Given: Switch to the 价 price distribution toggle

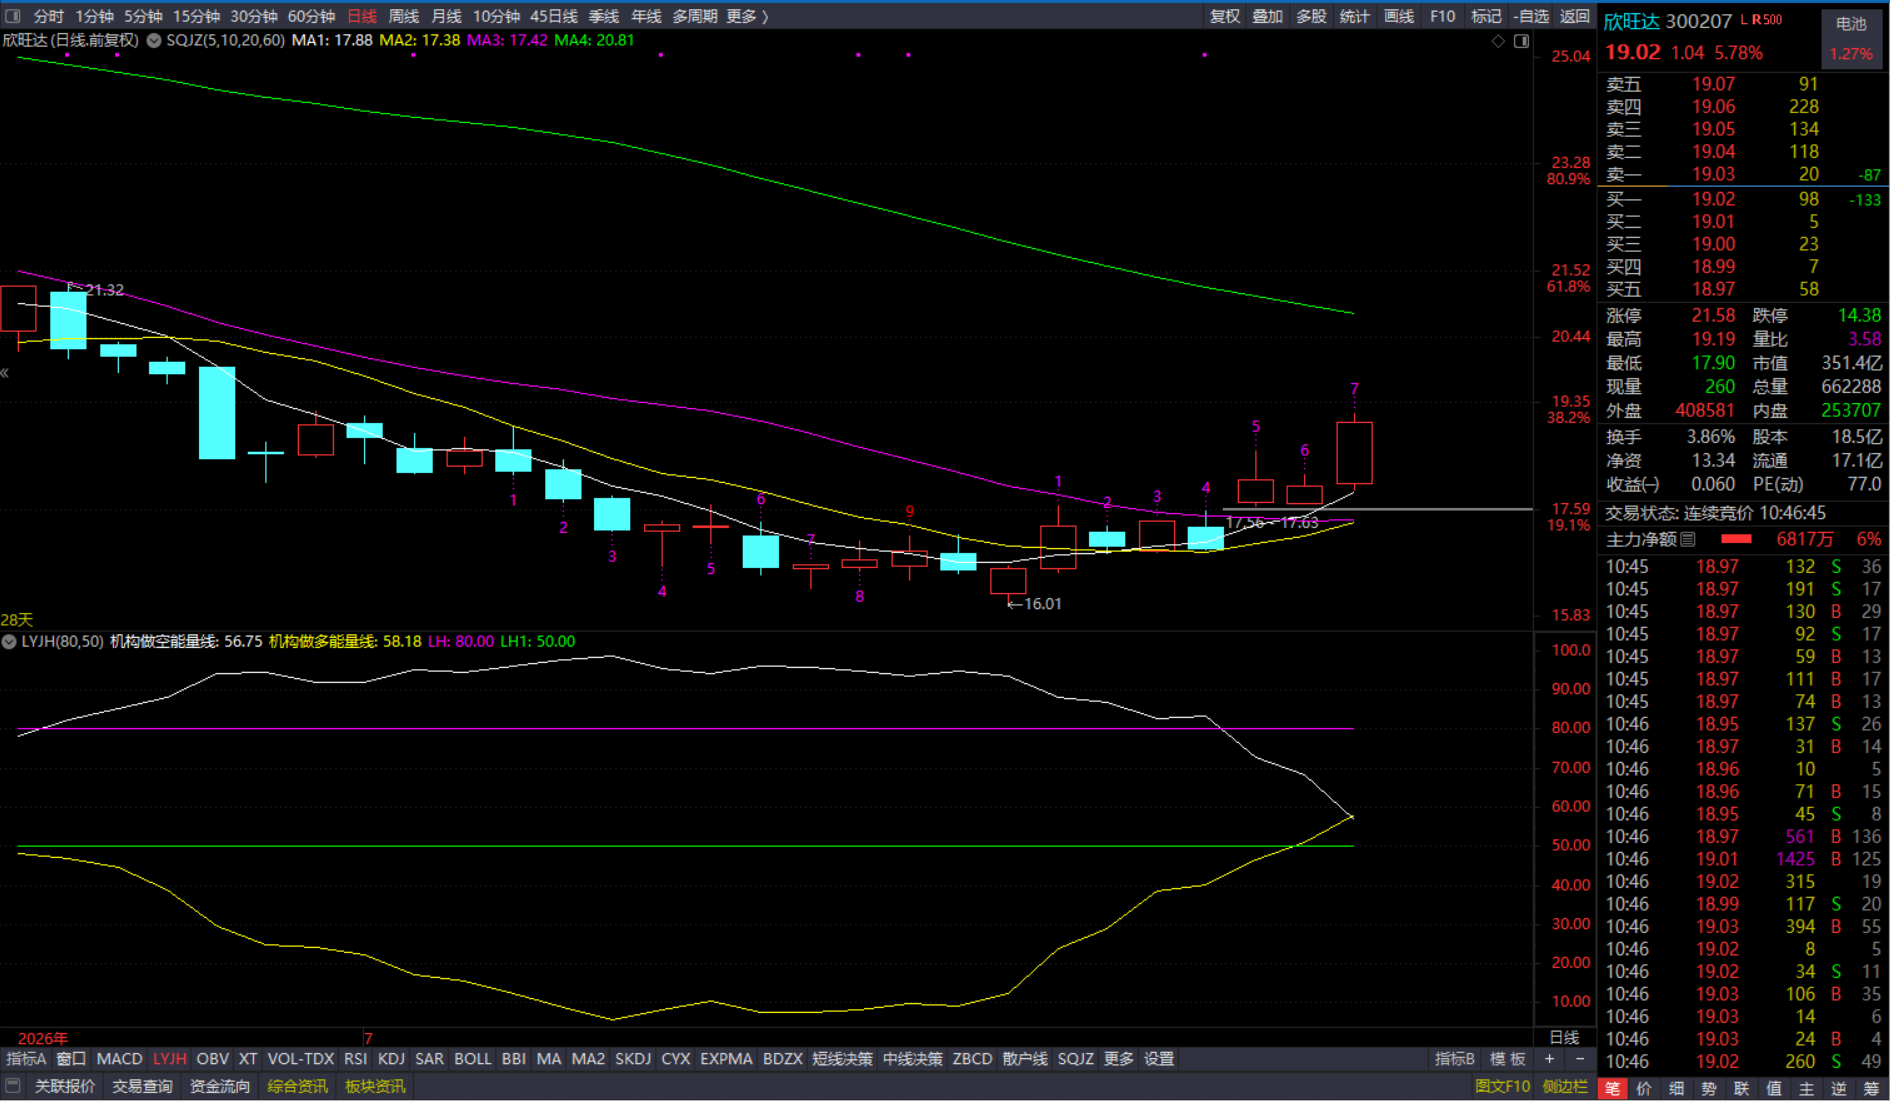Looking at the screenshot, I should [1644, 1089].
